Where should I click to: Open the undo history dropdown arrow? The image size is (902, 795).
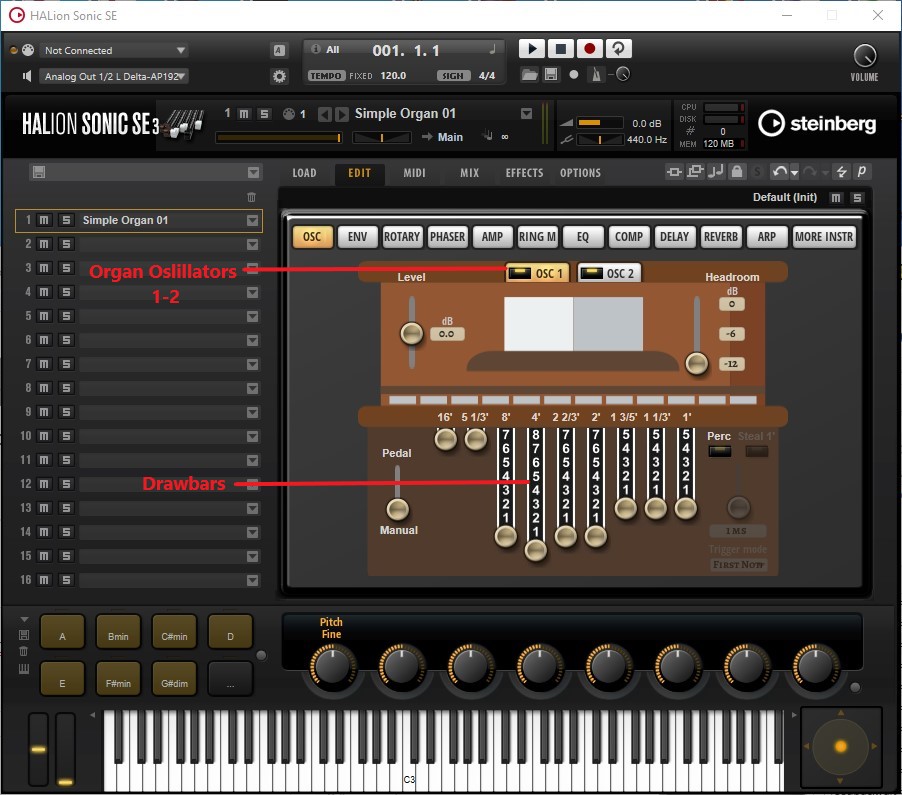(794, 173)
